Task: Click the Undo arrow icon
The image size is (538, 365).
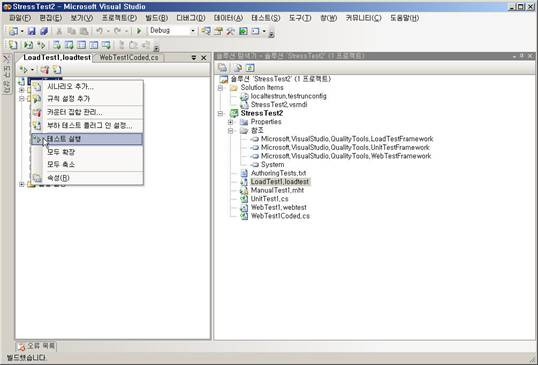Action: [x=99, y=31]
